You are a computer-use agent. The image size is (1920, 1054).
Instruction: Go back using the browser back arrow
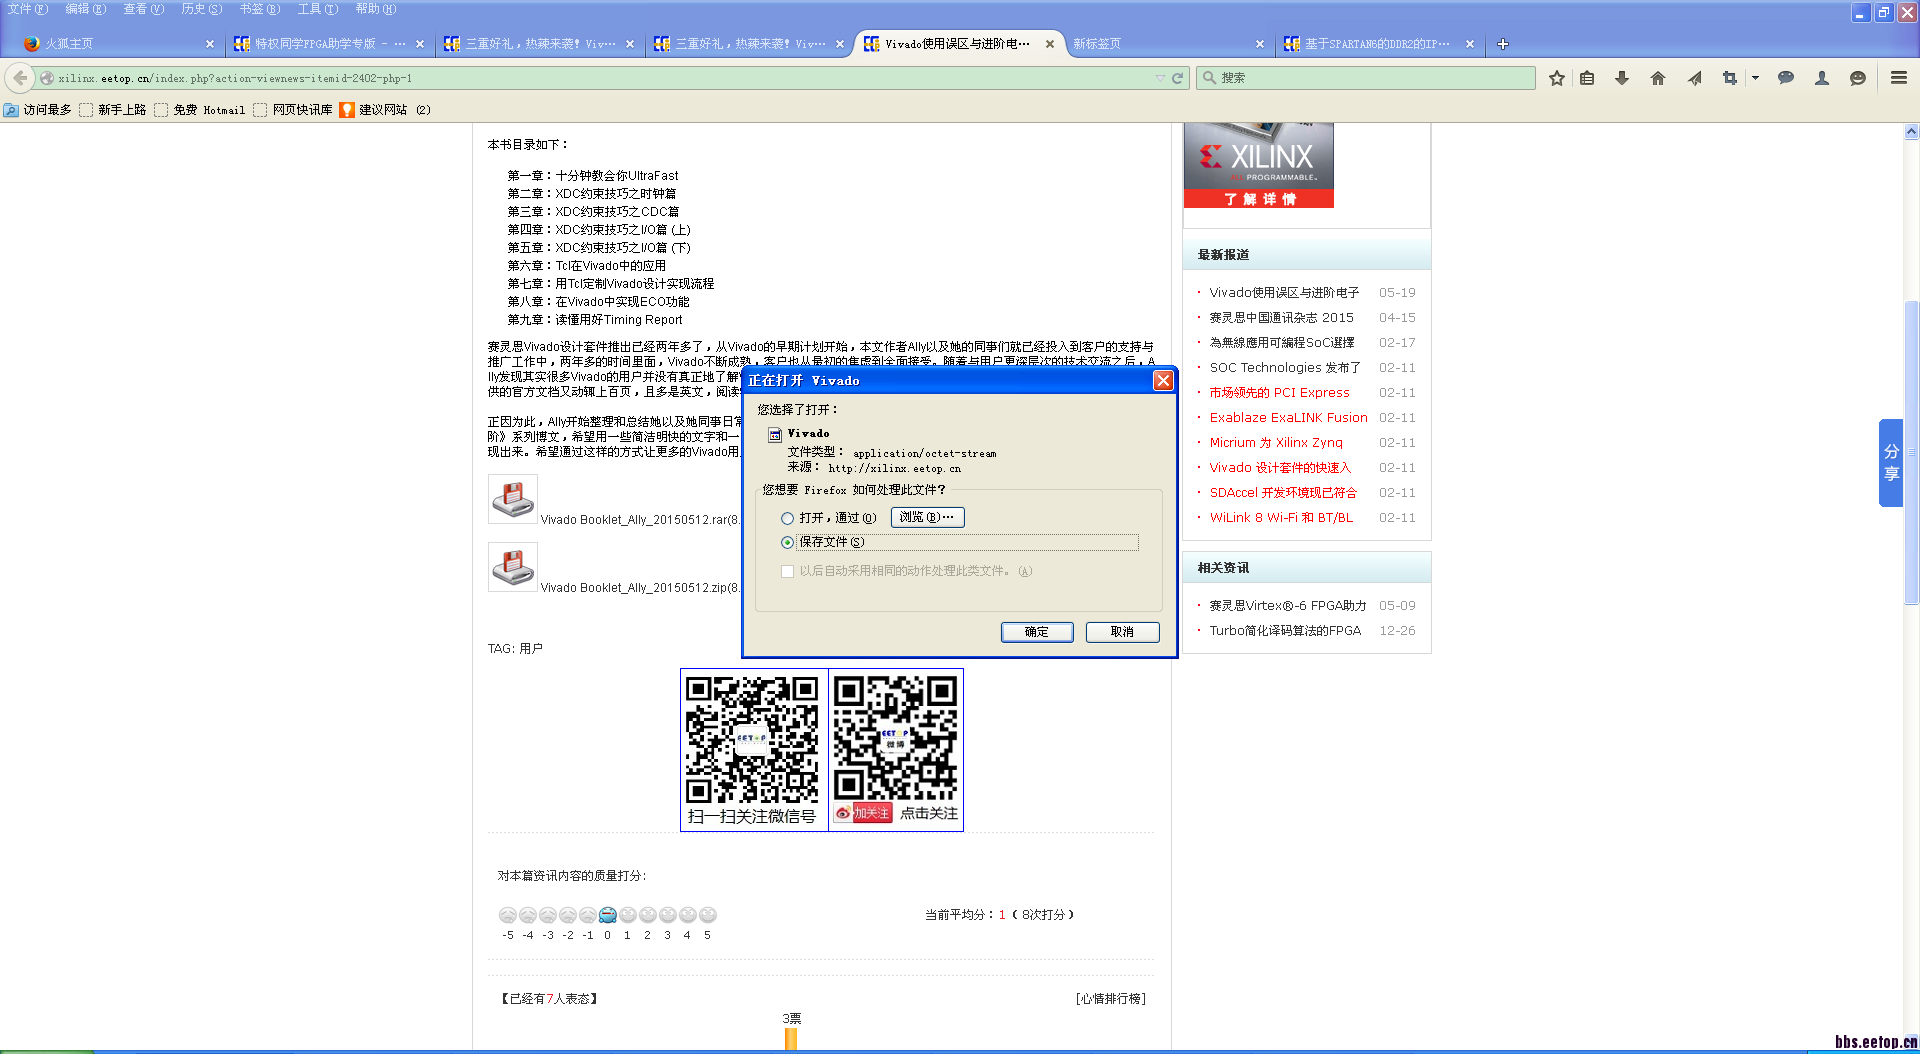point(20,78)
